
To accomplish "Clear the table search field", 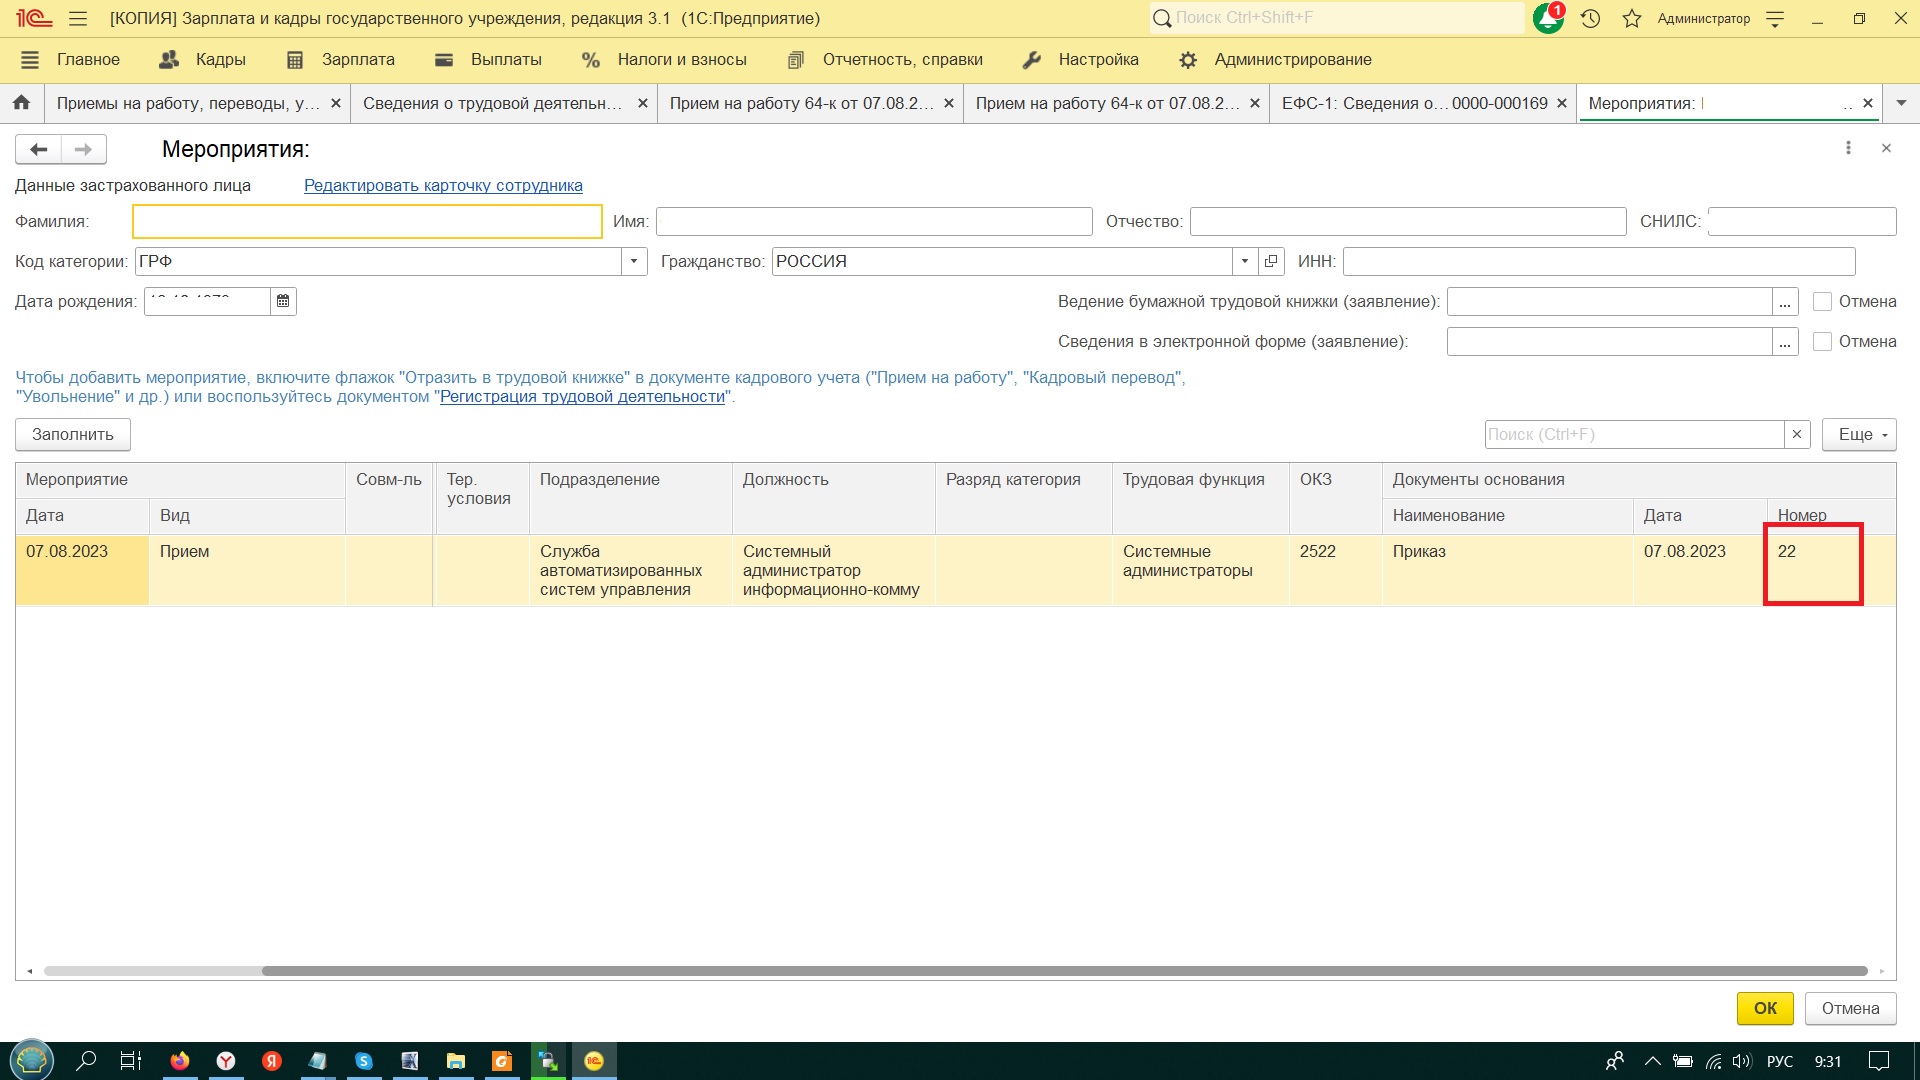I will point(1797,434).
